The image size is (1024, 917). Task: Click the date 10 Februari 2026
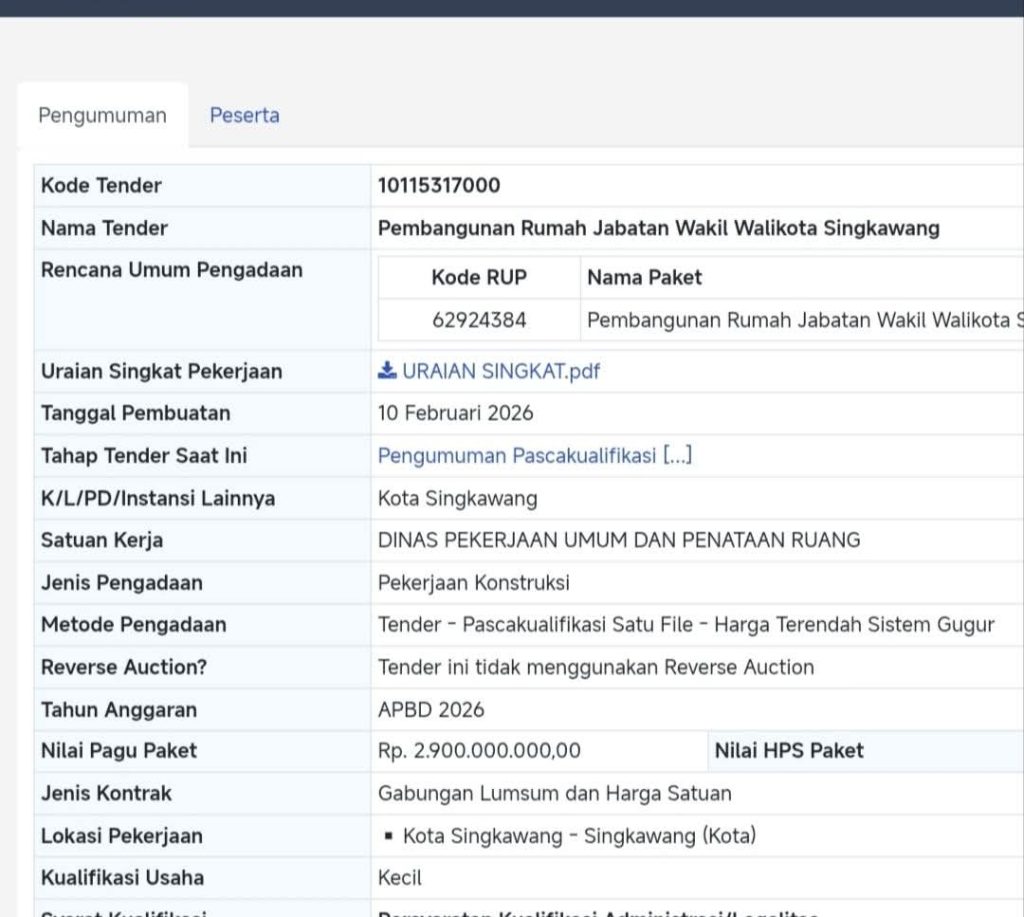(x=456, y=413)
